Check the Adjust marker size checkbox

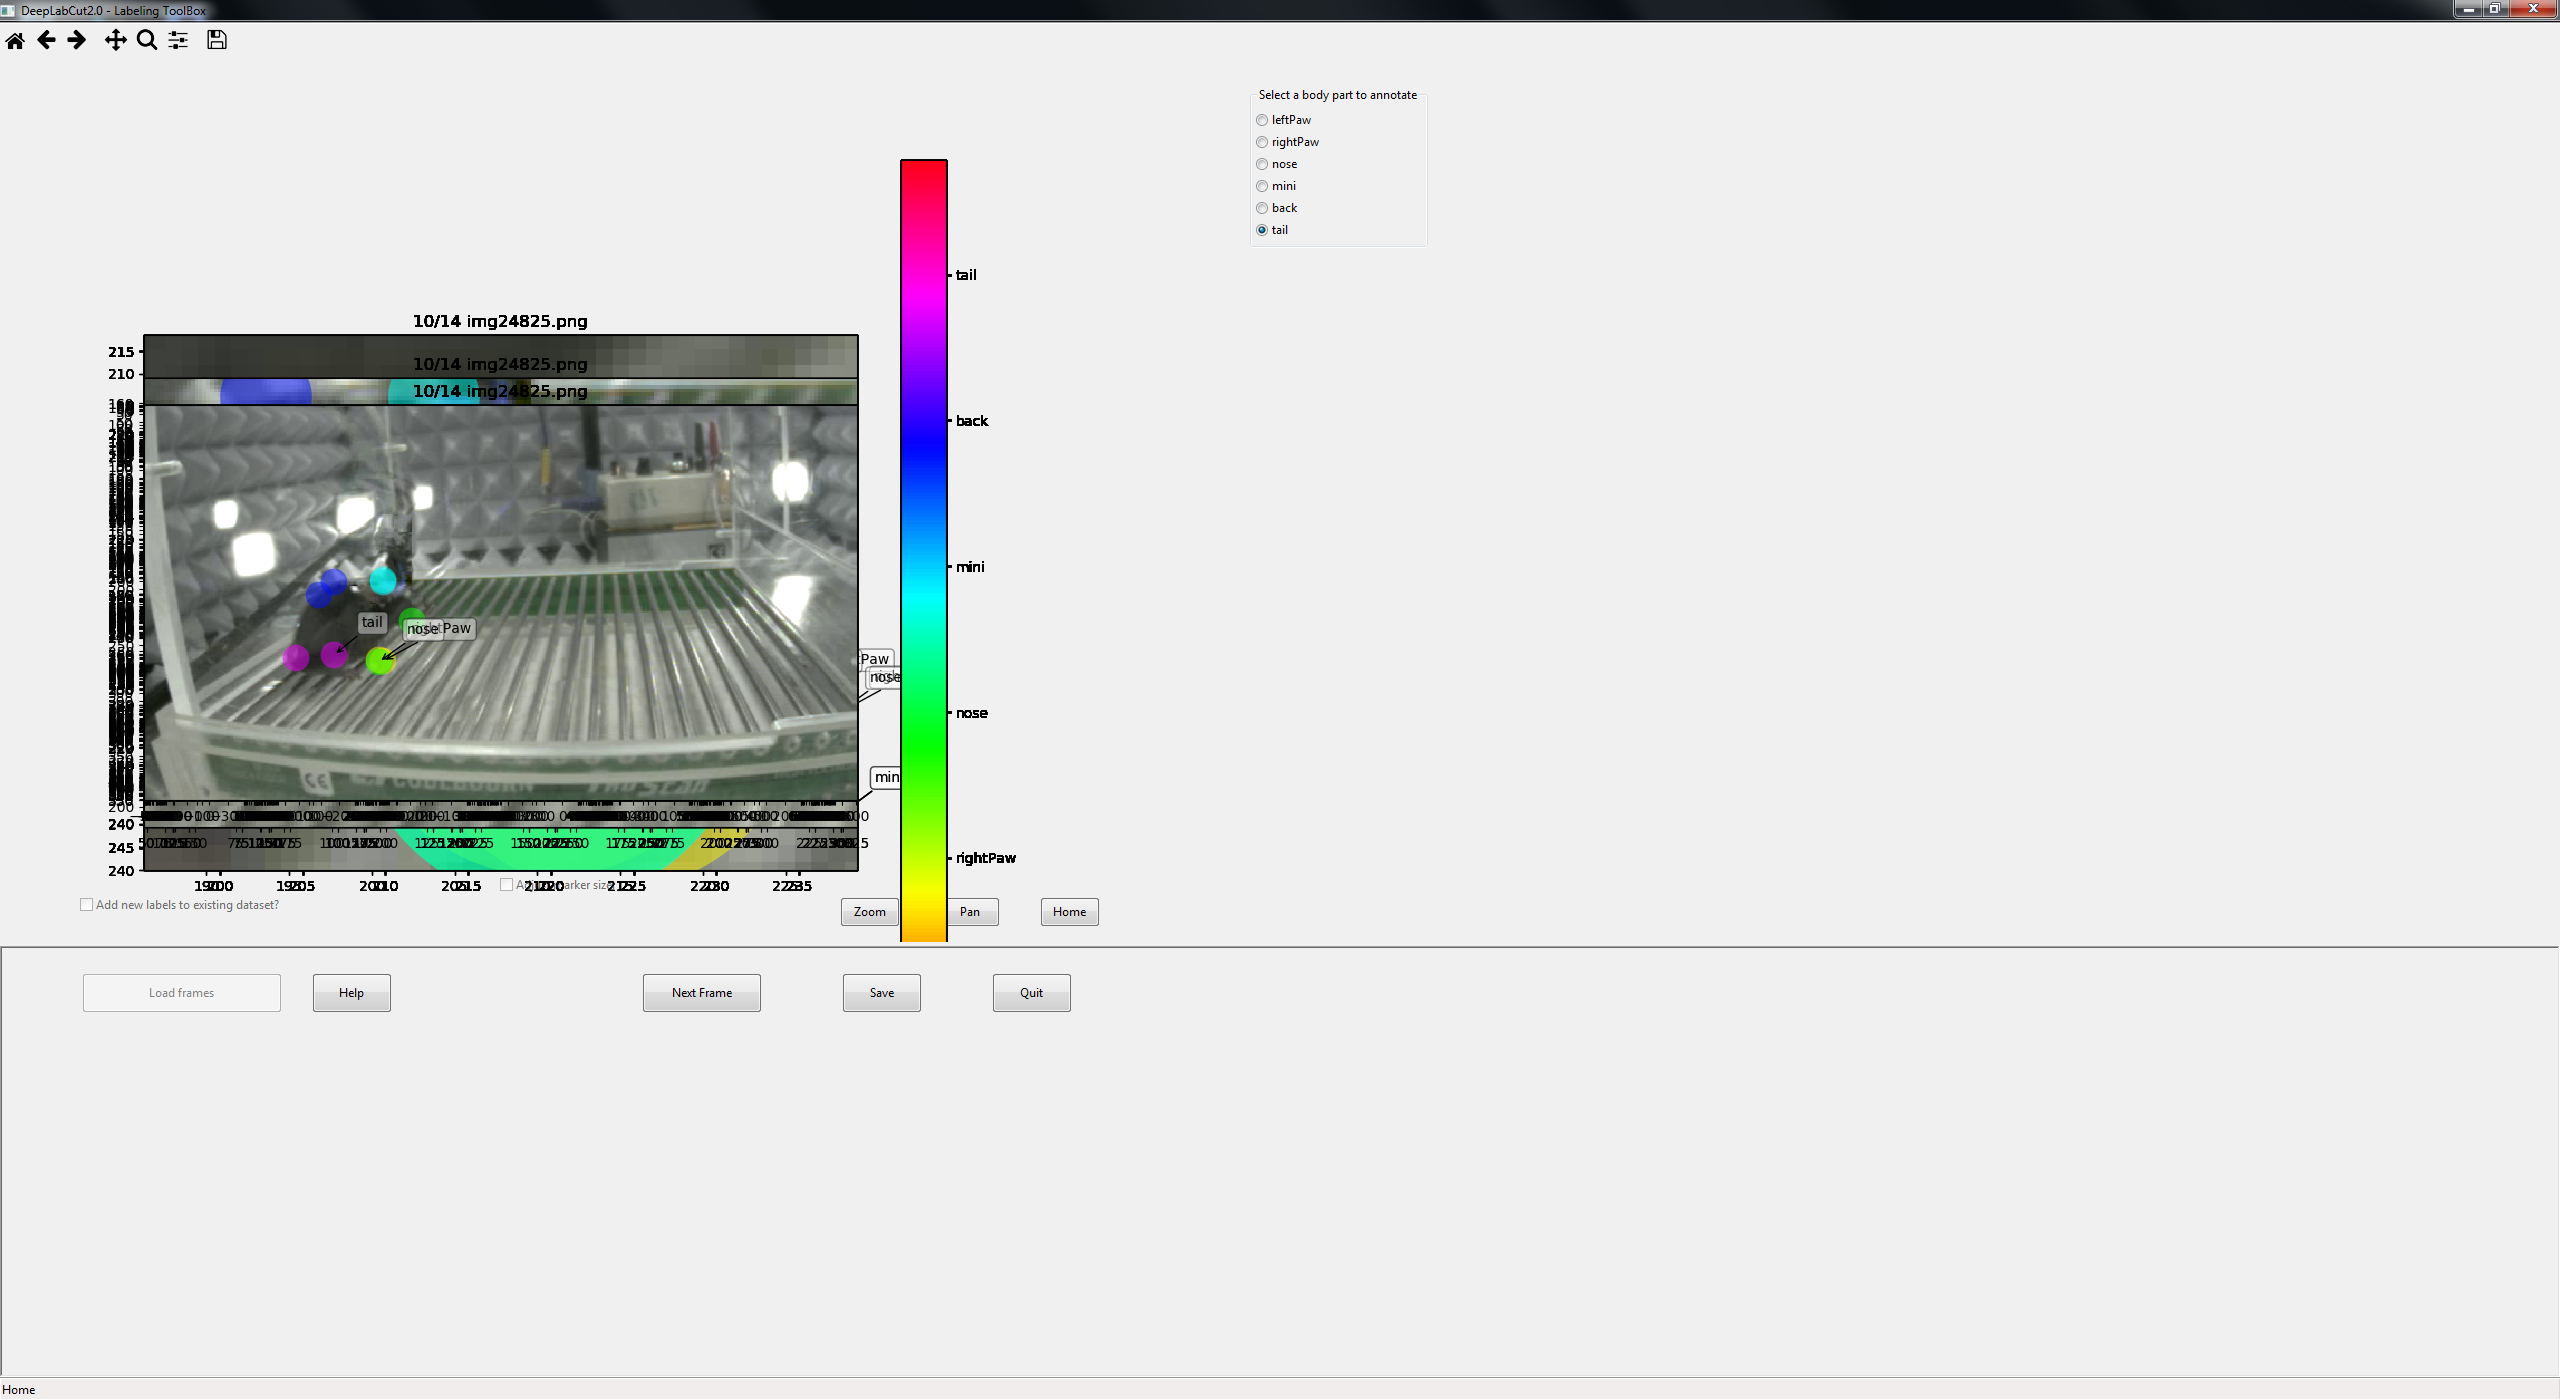508,884
